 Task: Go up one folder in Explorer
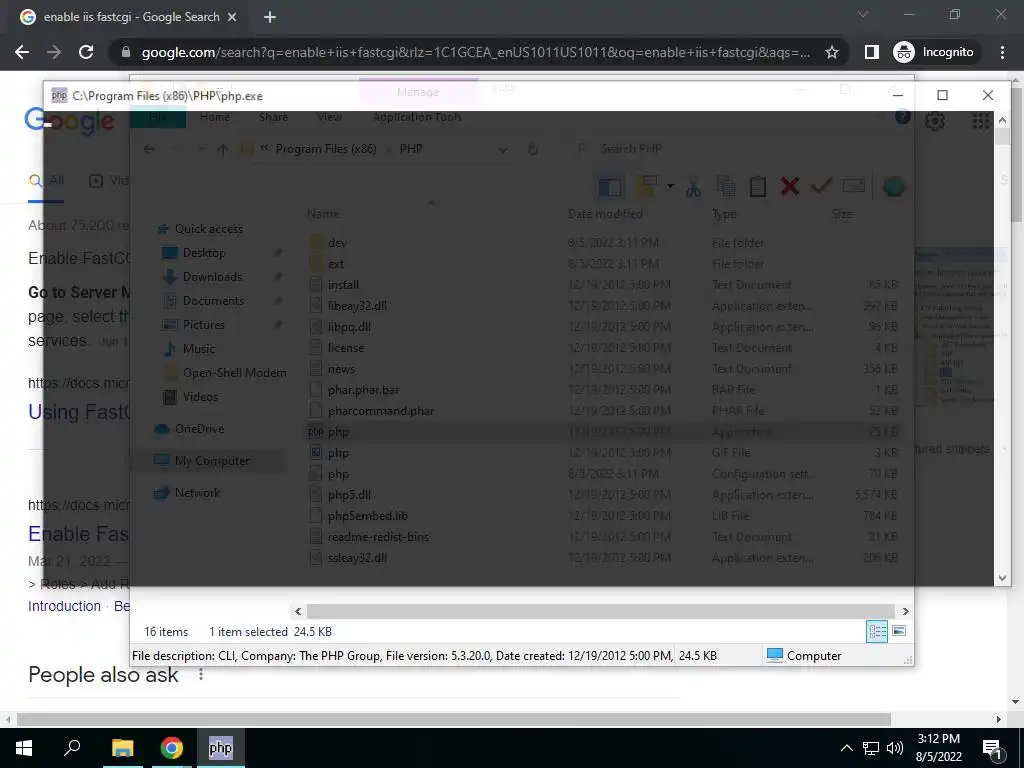[x=223, y=150]
